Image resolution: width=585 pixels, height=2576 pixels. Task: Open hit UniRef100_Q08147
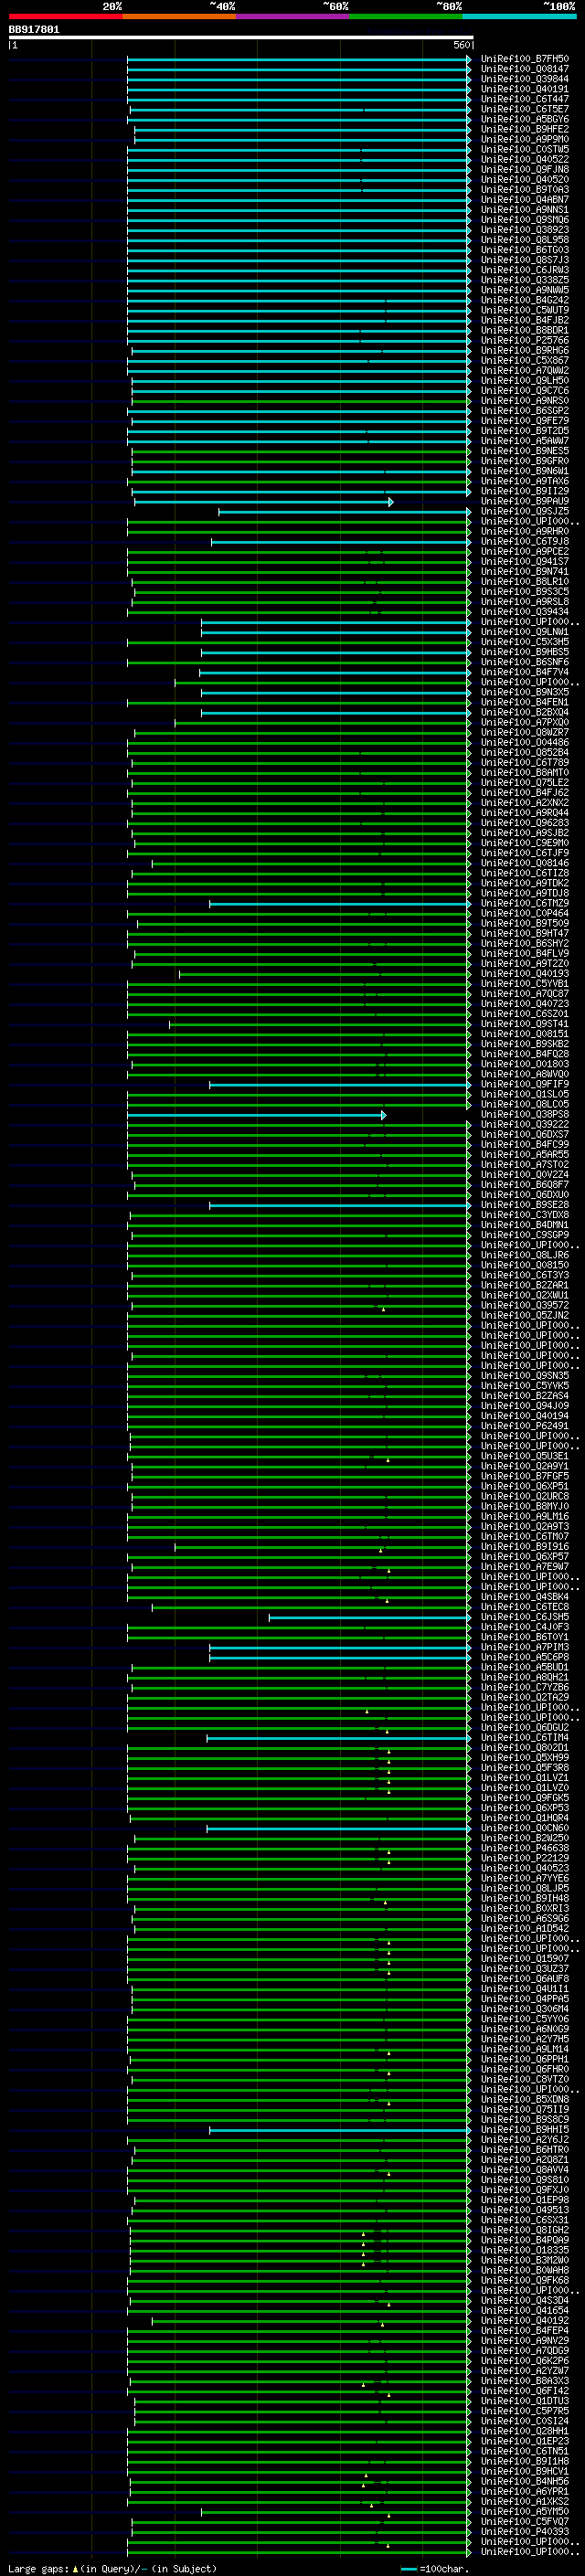click(x=524, y=69)
